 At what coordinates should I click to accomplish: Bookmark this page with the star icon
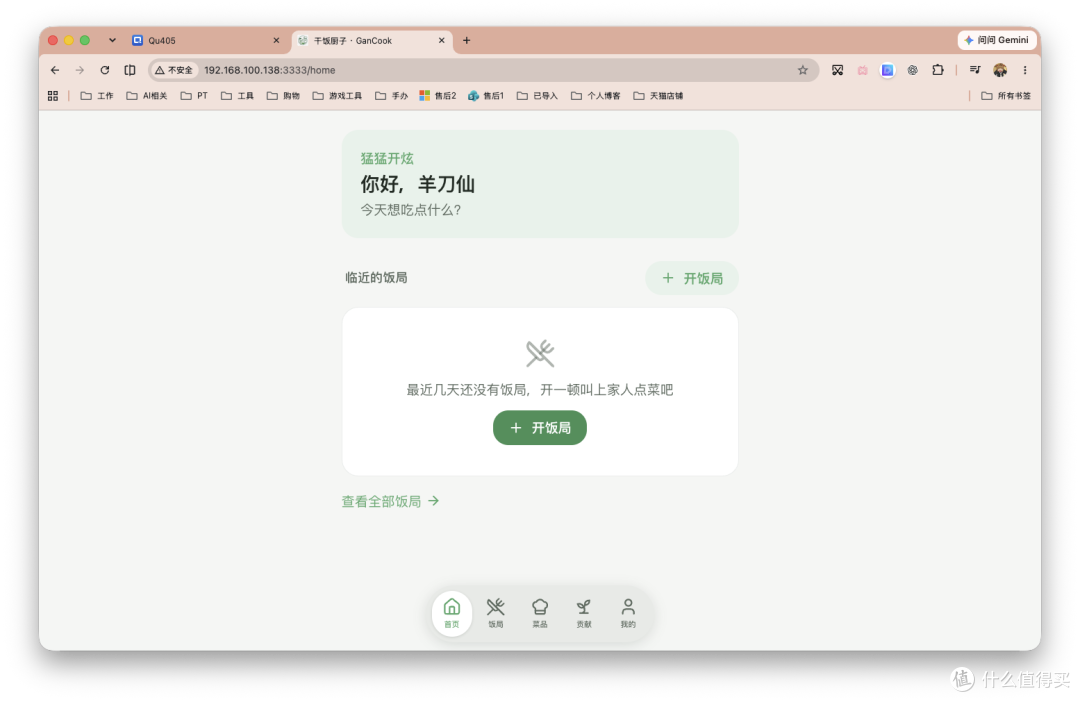tap(802, 70)
